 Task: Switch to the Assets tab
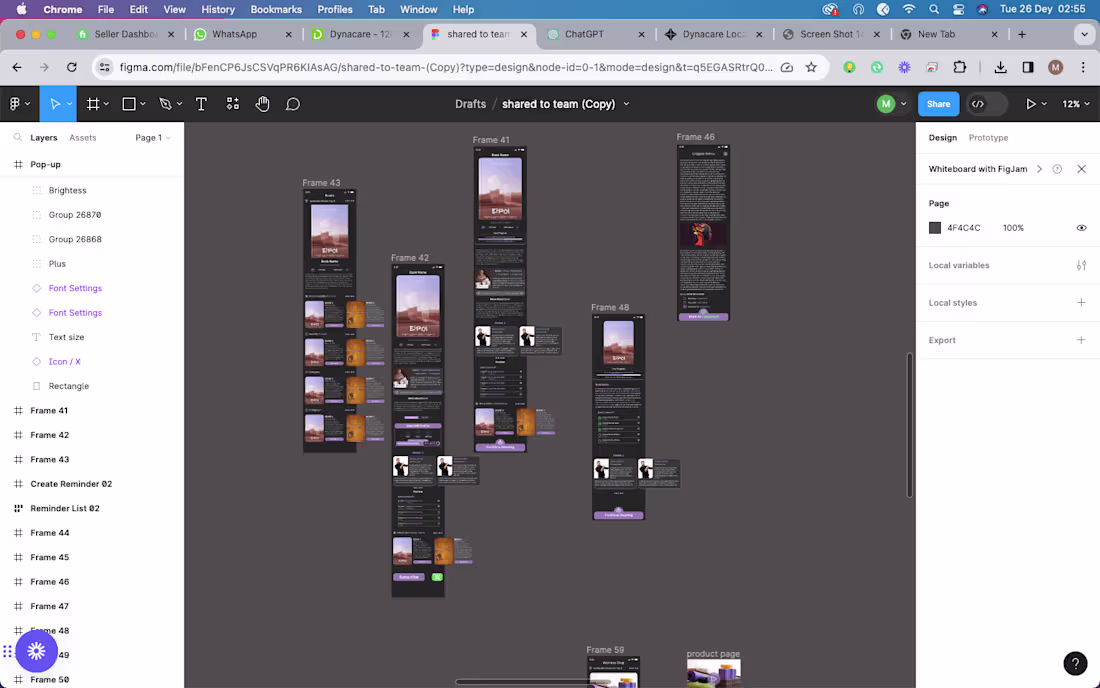[x=83, y=137]
